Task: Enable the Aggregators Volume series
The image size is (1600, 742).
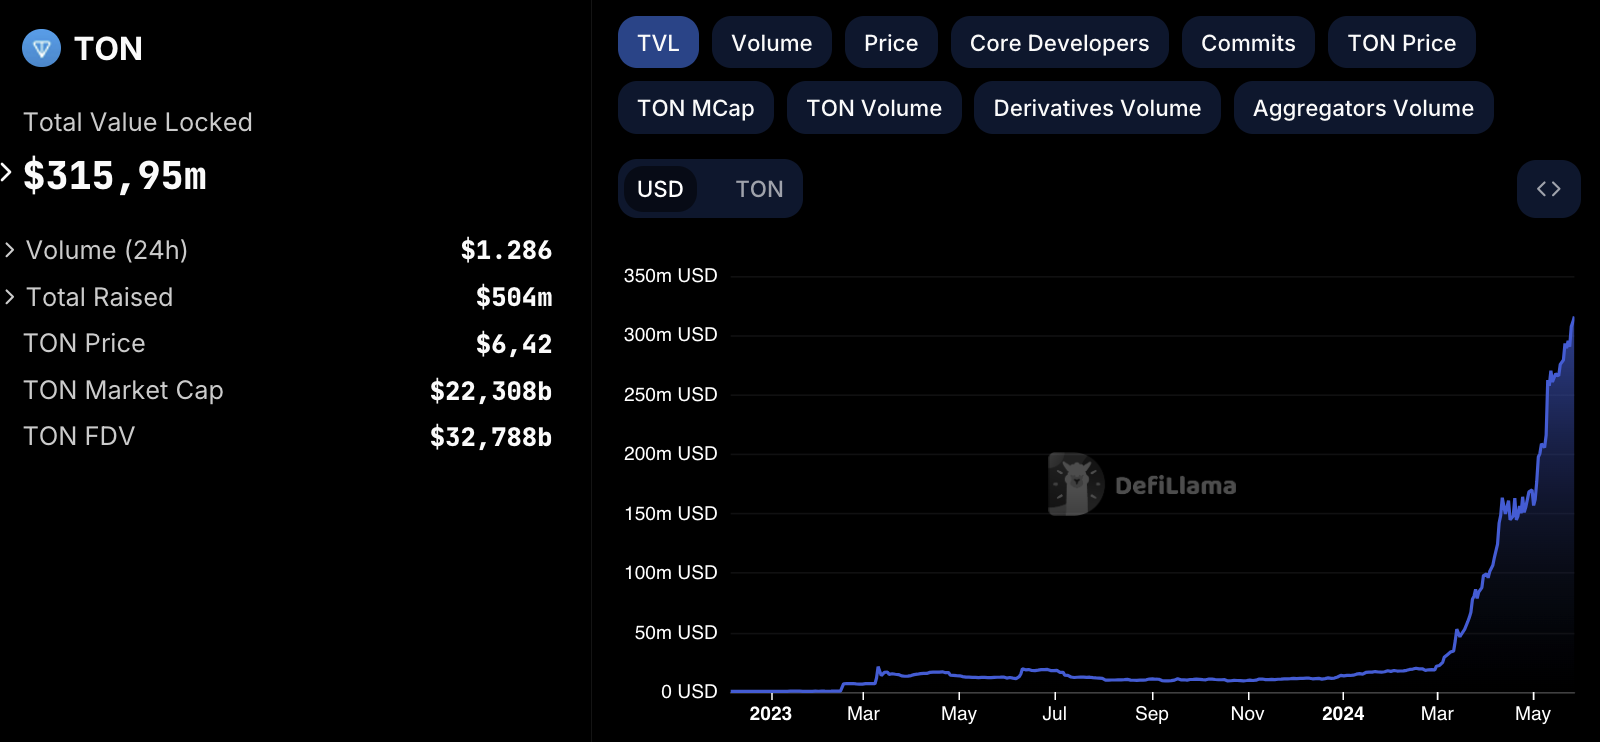Action: [1363, 108]
